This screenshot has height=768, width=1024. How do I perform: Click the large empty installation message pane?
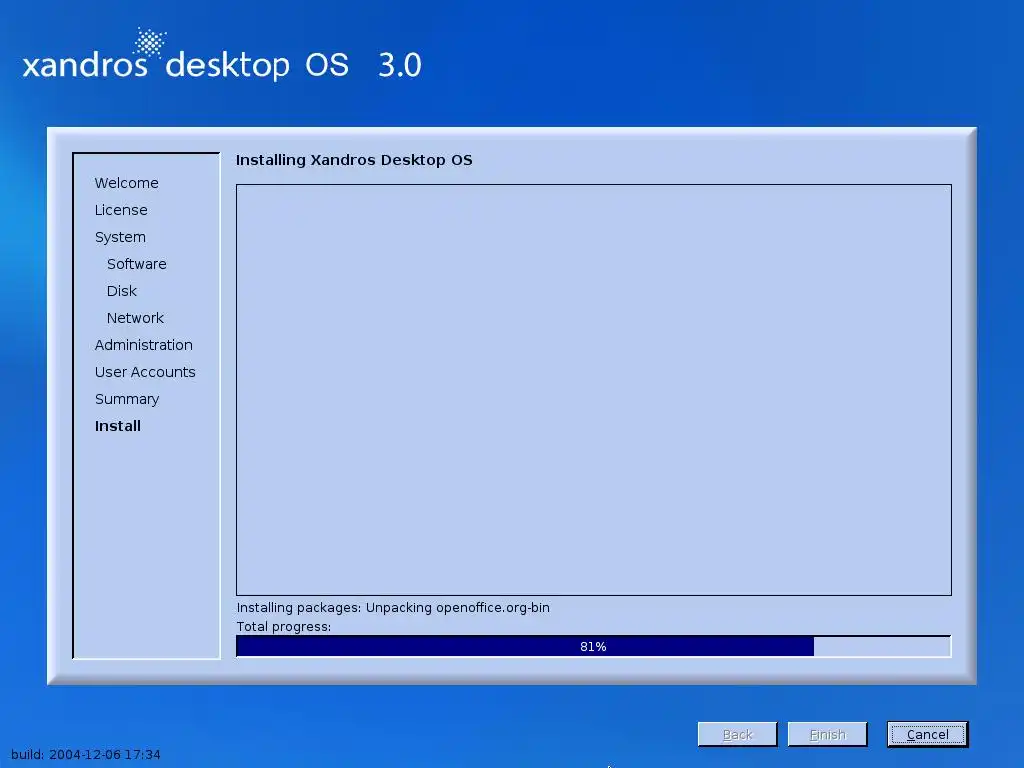pyautogui.click(x=594, y=390)
